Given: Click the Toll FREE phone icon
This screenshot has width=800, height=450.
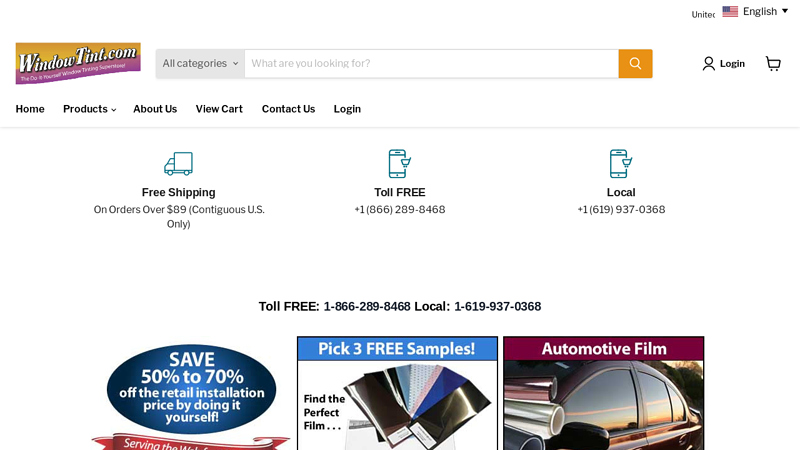Looking at the screenshot, I should (399, 164).
